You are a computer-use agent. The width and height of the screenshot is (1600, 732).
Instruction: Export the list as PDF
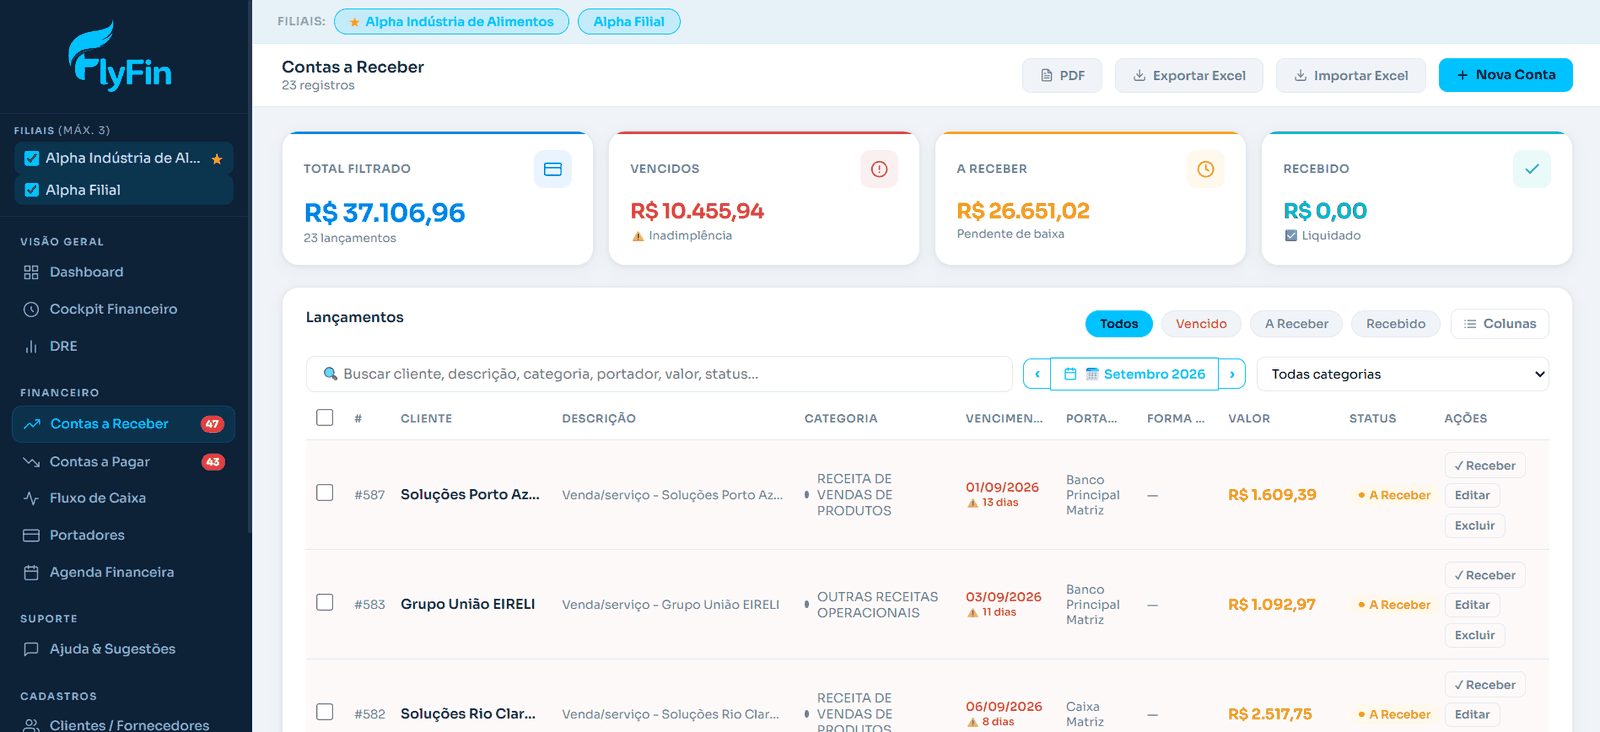[1062, 75]
